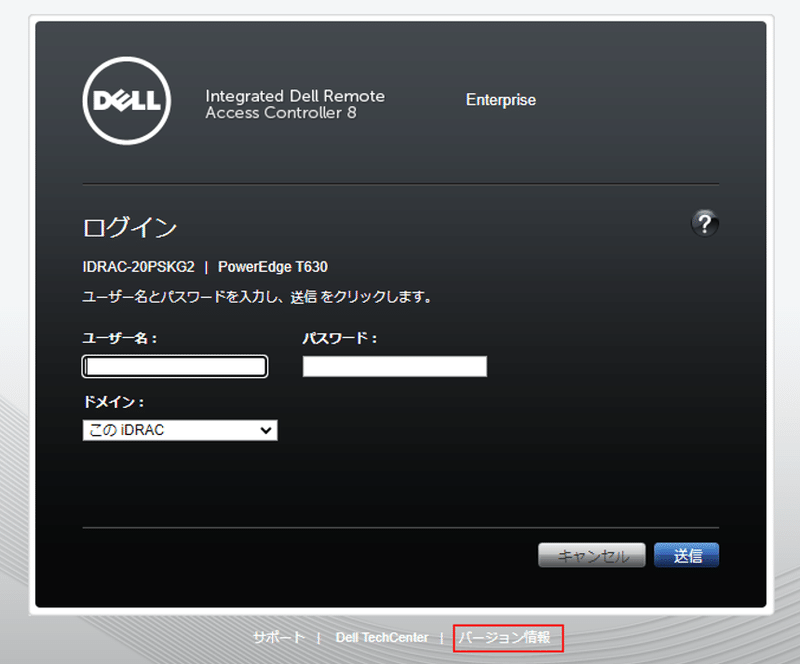Click the キャンセル cancel button
This screenshot has height=664, width=800.
pos(592,555)
